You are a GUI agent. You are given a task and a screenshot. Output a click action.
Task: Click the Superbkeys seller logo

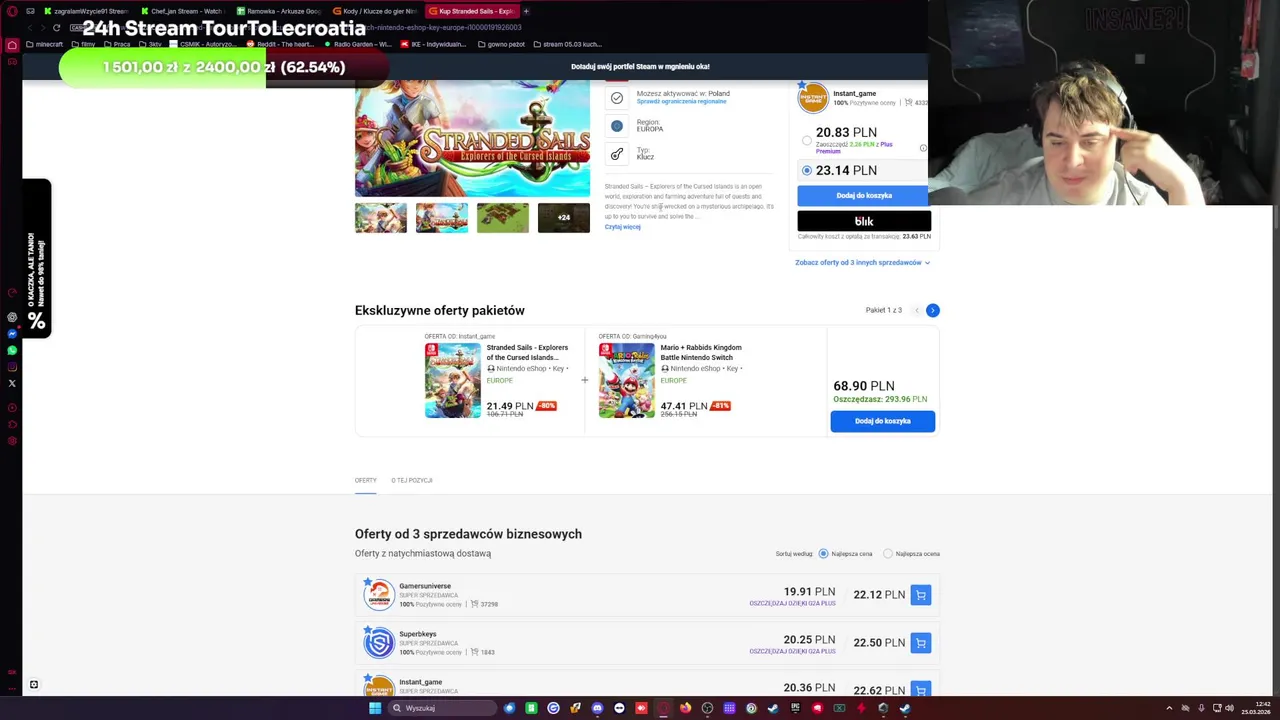click(379, 643)
